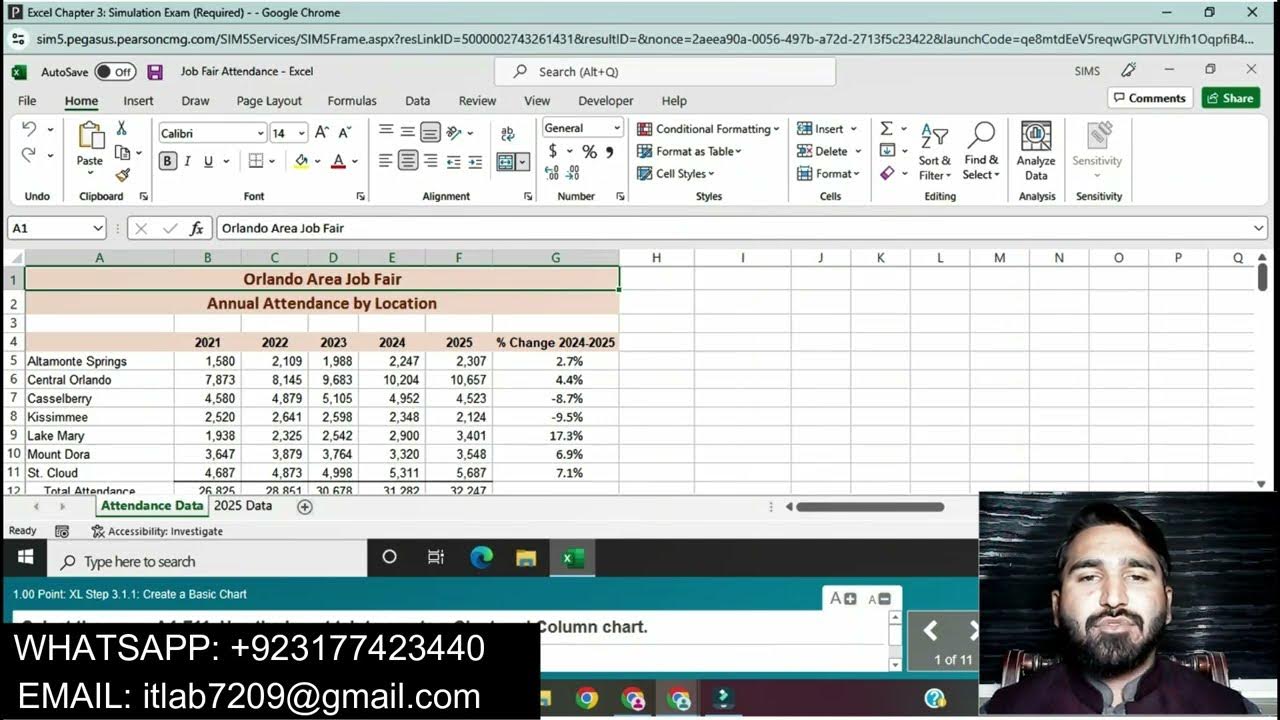
Task: Click Accessibility: Investigate in status bar
Action: [x=157, y=531]
